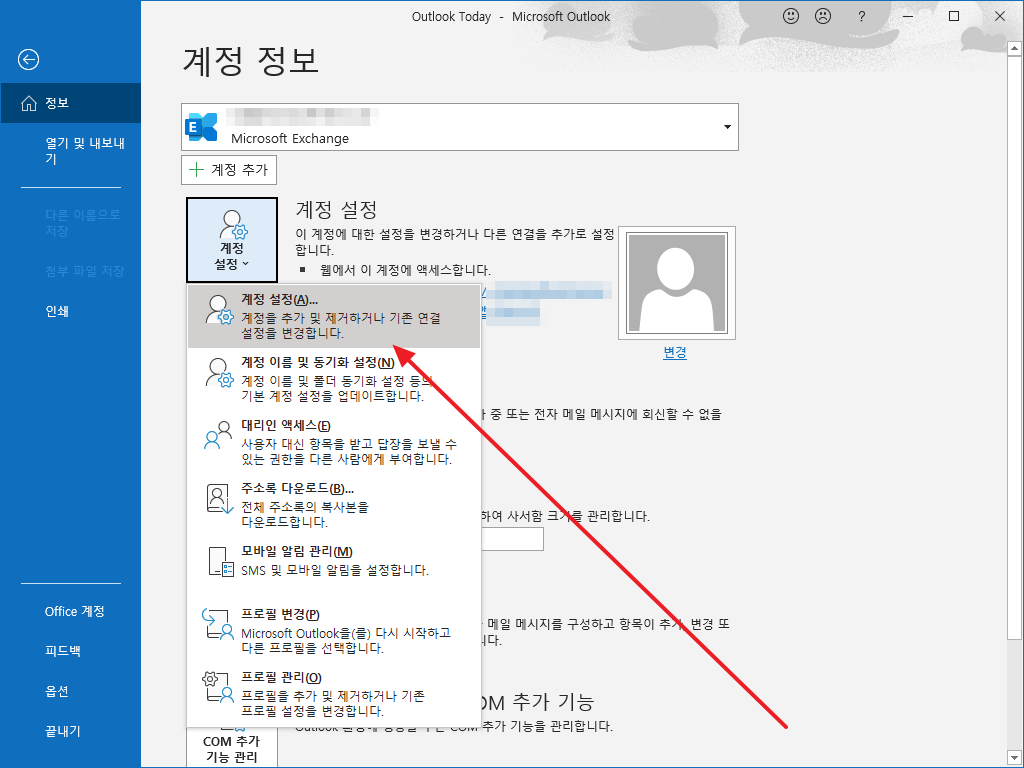
Task: Click the 계정 추가 button
Action: click(x=229, y=170)
